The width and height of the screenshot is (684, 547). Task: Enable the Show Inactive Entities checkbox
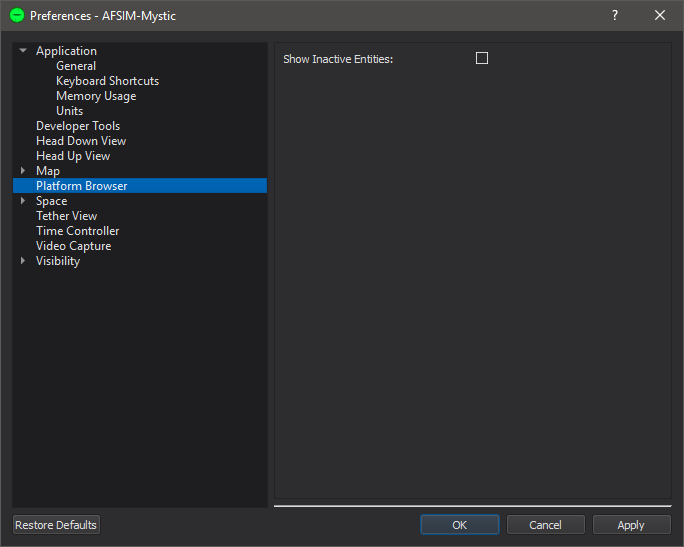(482, 58)
